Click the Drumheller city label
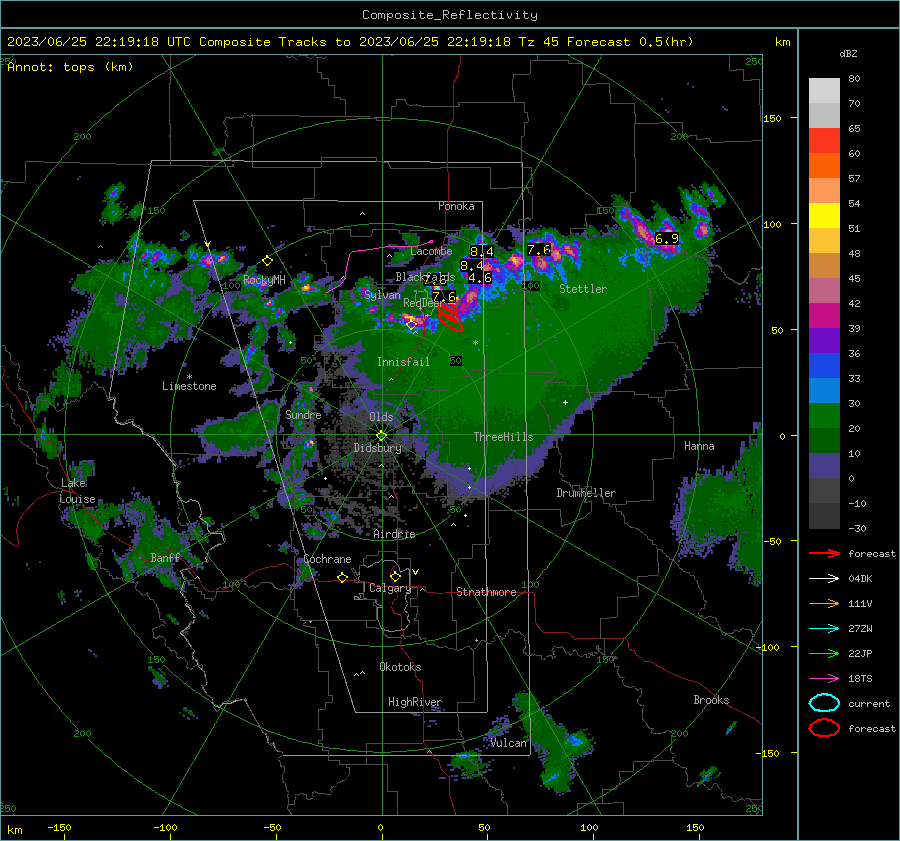Image resolution: width=900 pixels, height=841 pixels. click(x=586, y=493)
